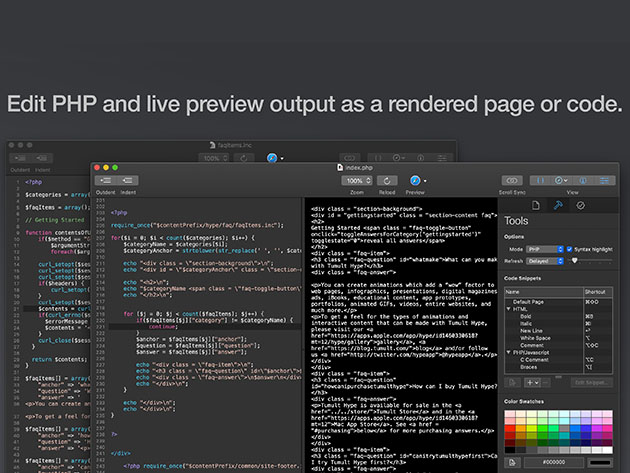The width and height of the screenshot is (630, 473).
Task: Click the Outdent button in index.php window
Action: point(106,180)
